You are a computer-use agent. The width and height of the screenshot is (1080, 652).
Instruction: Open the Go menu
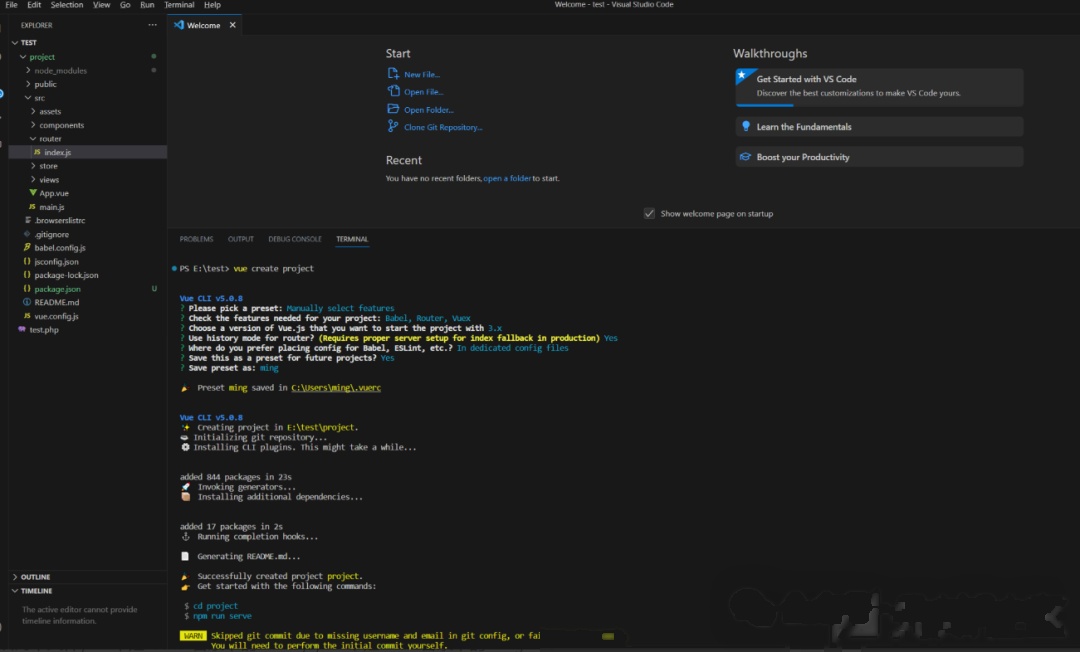click(x=125, y=5)
